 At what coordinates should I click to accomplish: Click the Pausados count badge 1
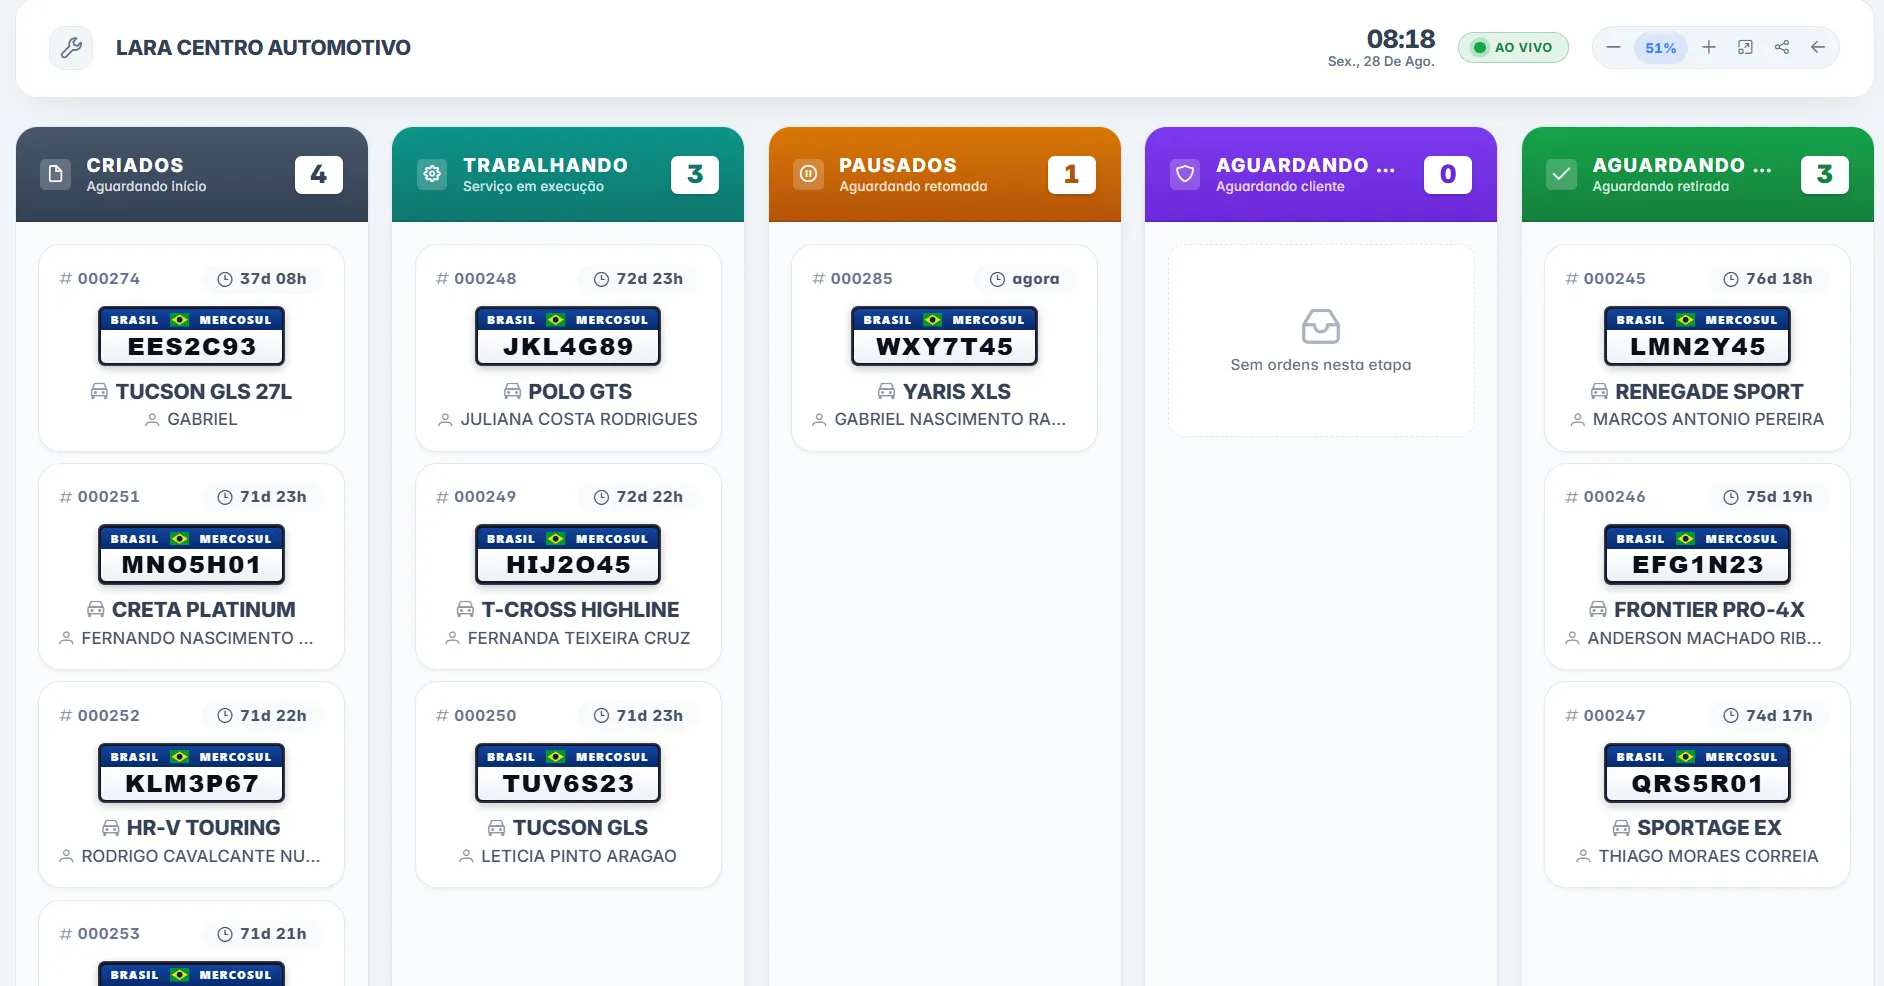tap(1072, 175)
